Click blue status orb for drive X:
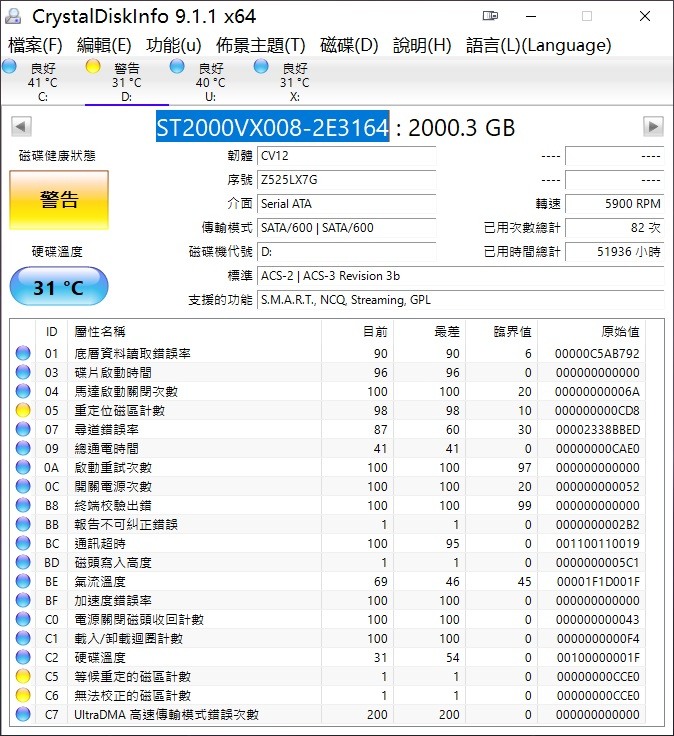Viewport: 674px width, 736px height. [261, 66]
